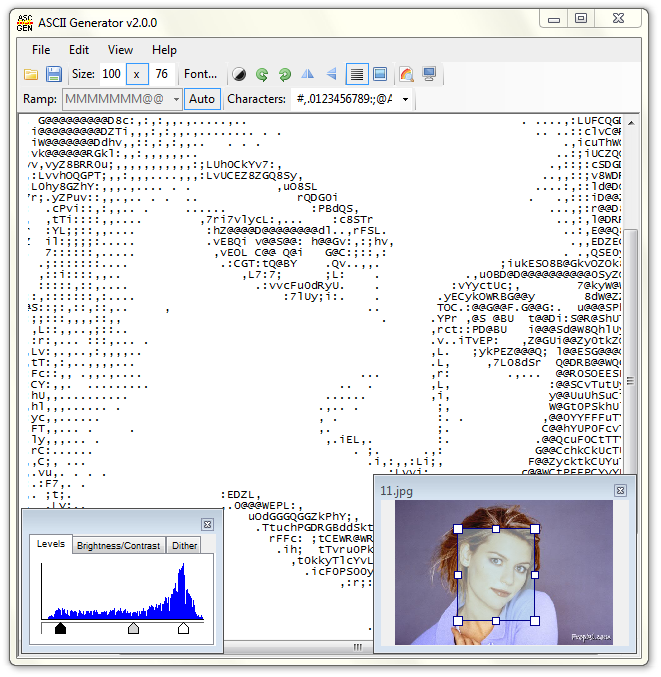Toggle the text lines view button
The width and height of the screenshot is (661, 677).
pyautogui.click(x=356, y=74)
